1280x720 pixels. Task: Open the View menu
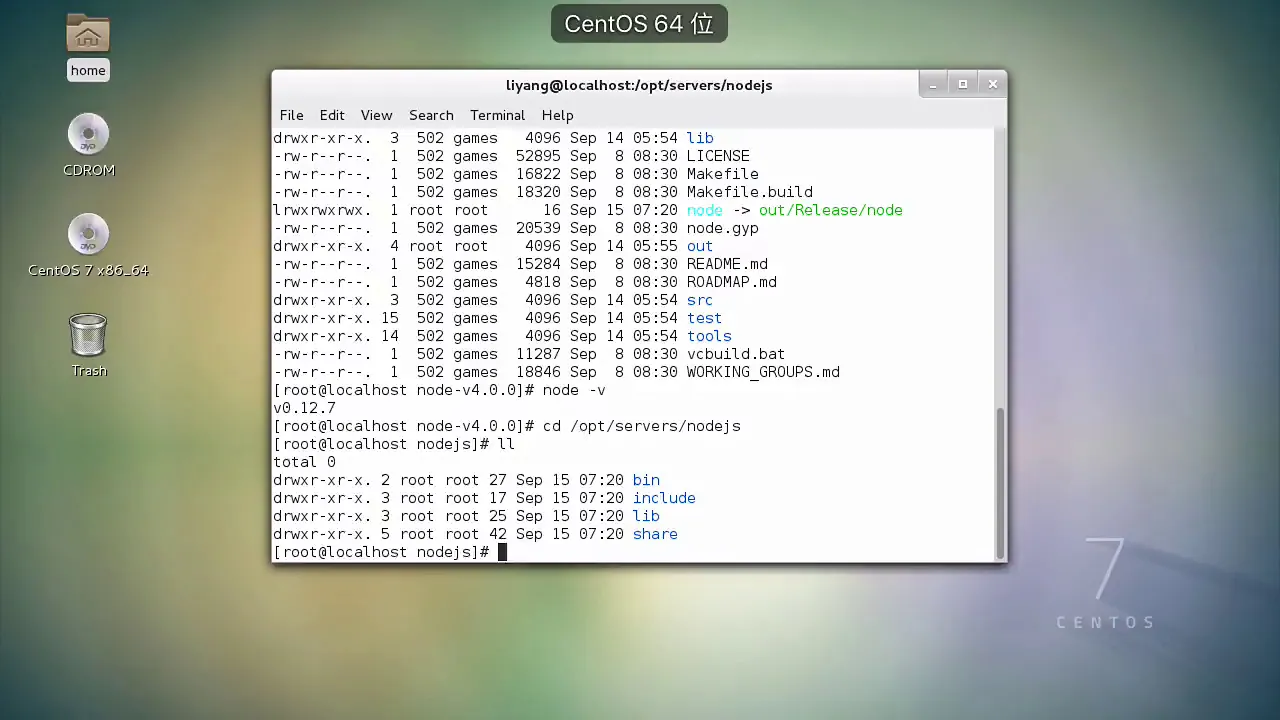pyautogui.click(x=376, y=115)
